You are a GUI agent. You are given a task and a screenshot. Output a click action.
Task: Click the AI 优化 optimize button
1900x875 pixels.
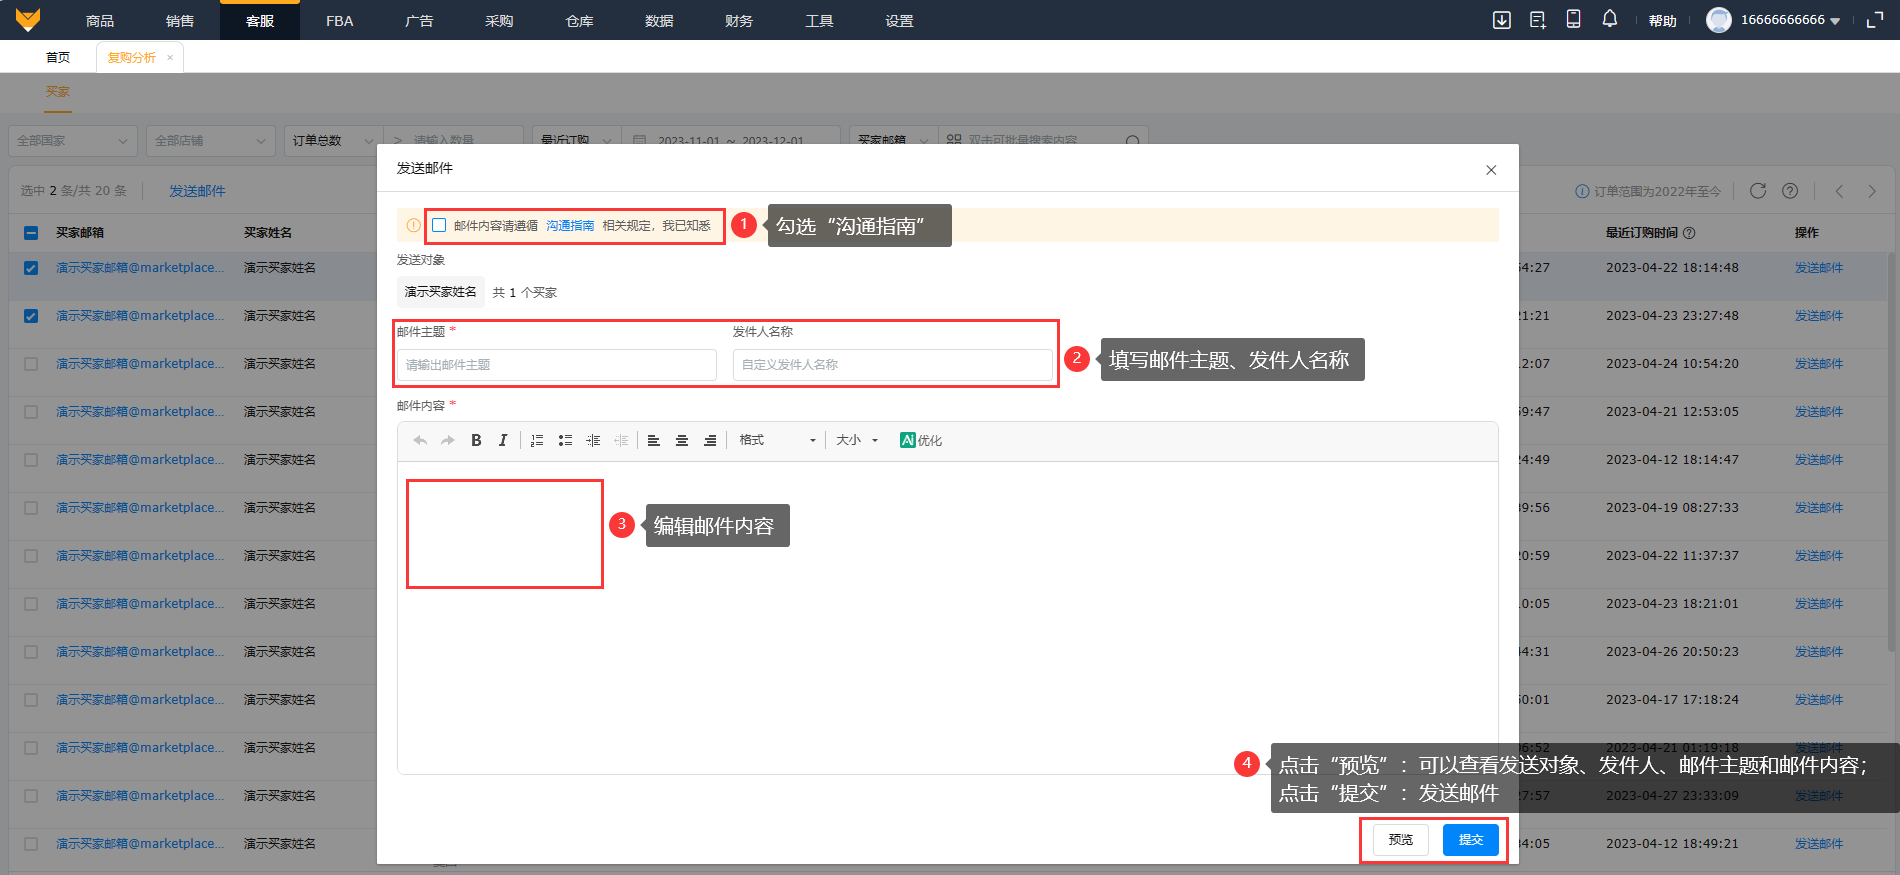(921, 440)
